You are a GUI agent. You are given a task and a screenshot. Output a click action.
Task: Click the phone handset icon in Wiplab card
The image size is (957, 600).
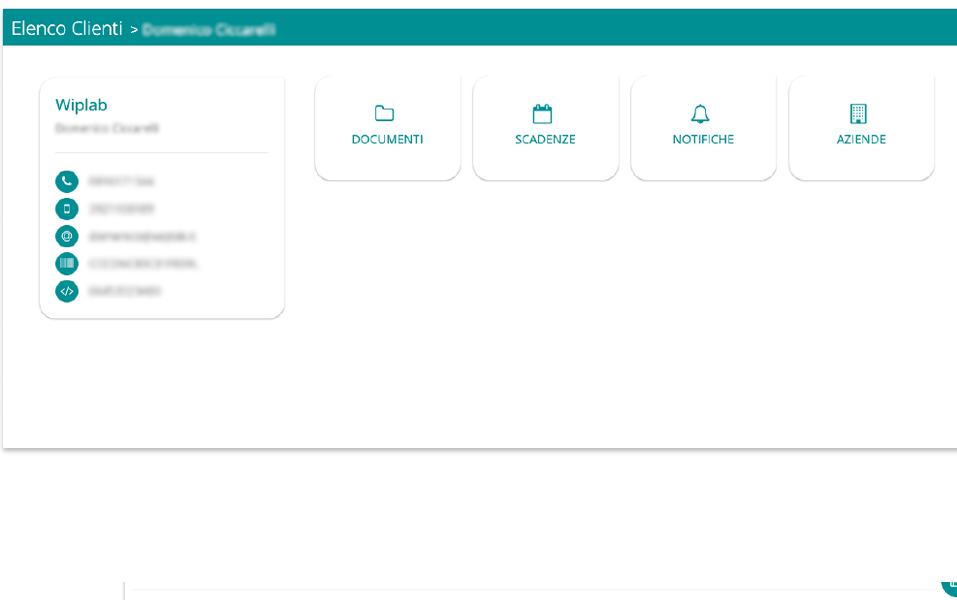[67, 181]
